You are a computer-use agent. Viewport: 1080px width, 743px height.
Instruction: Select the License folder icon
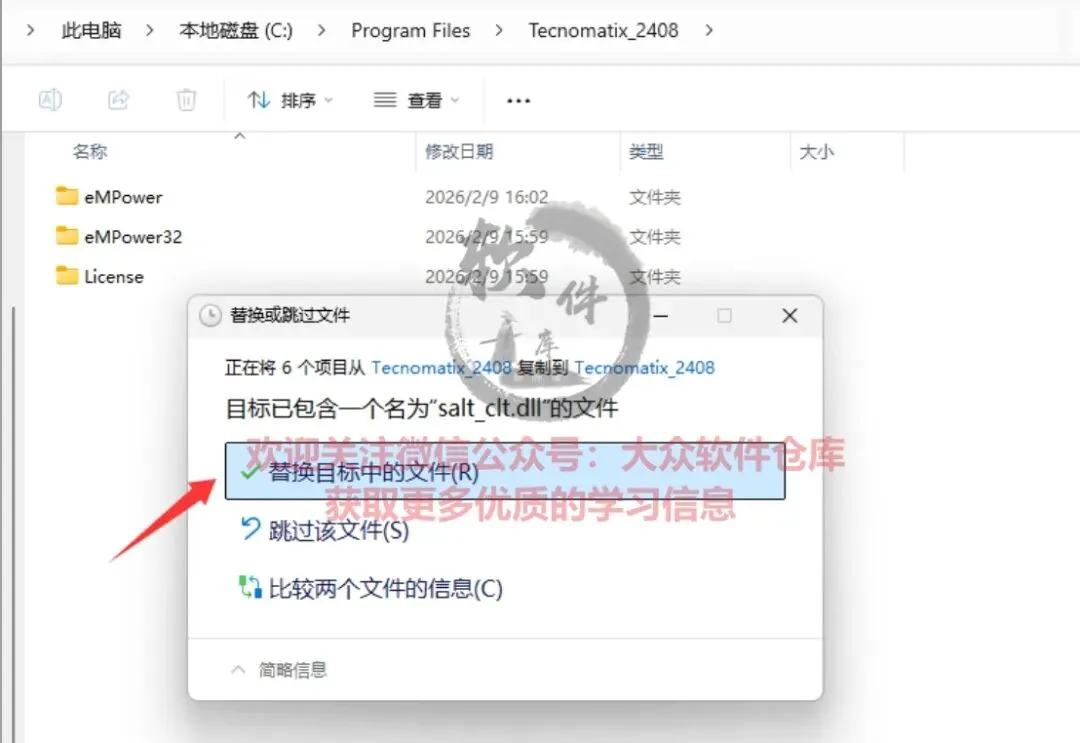(x=67, y=276)
